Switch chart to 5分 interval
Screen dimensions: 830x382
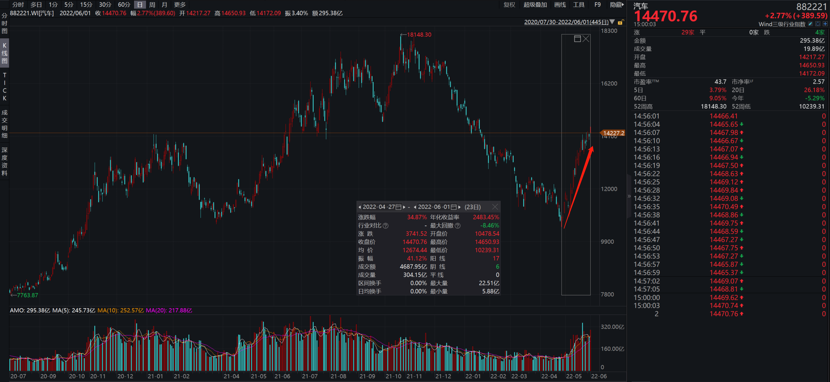click(69, 4)
